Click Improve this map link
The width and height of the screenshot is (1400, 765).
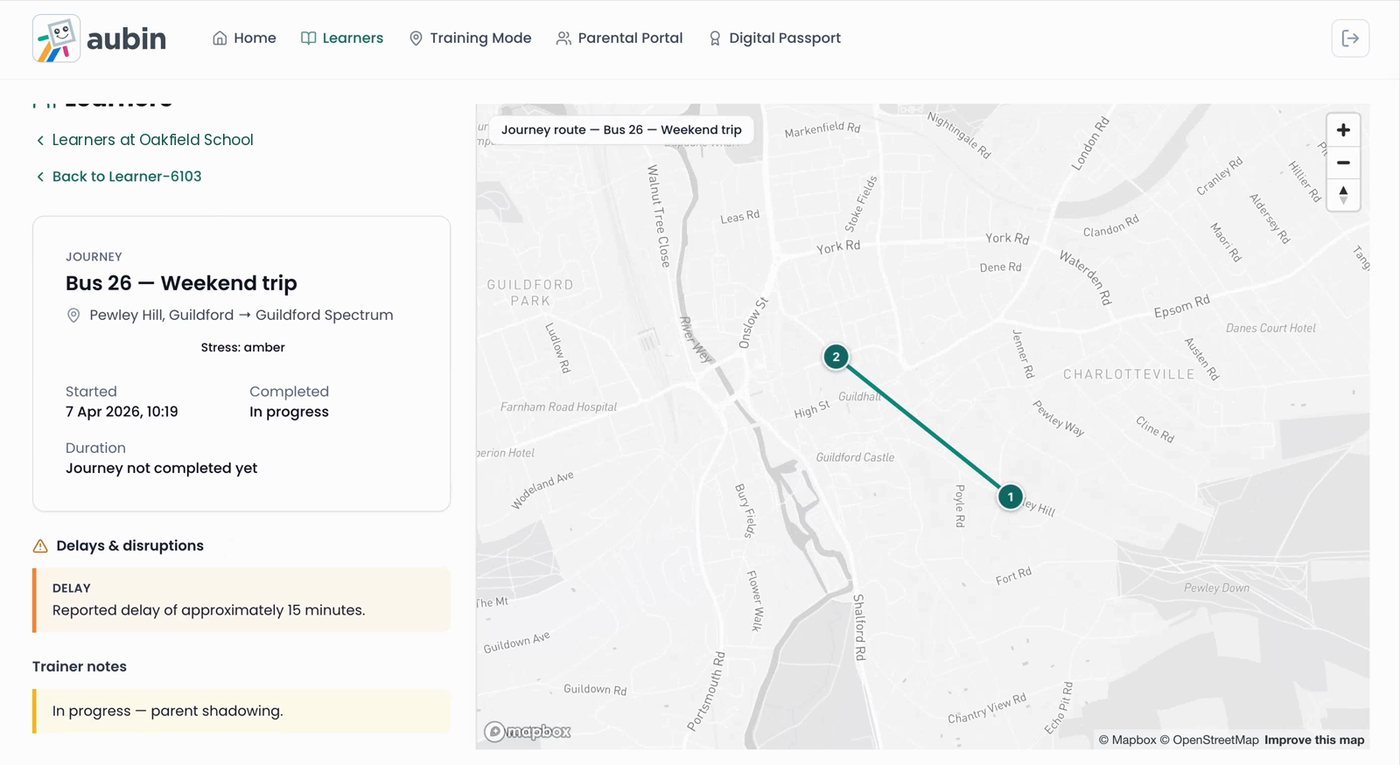point(1314,740)
